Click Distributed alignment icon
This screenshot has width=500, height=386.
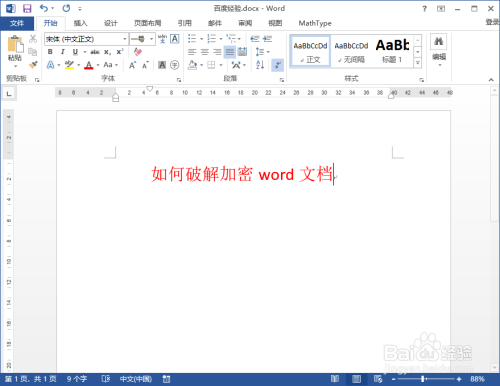(x=243, y=52)
